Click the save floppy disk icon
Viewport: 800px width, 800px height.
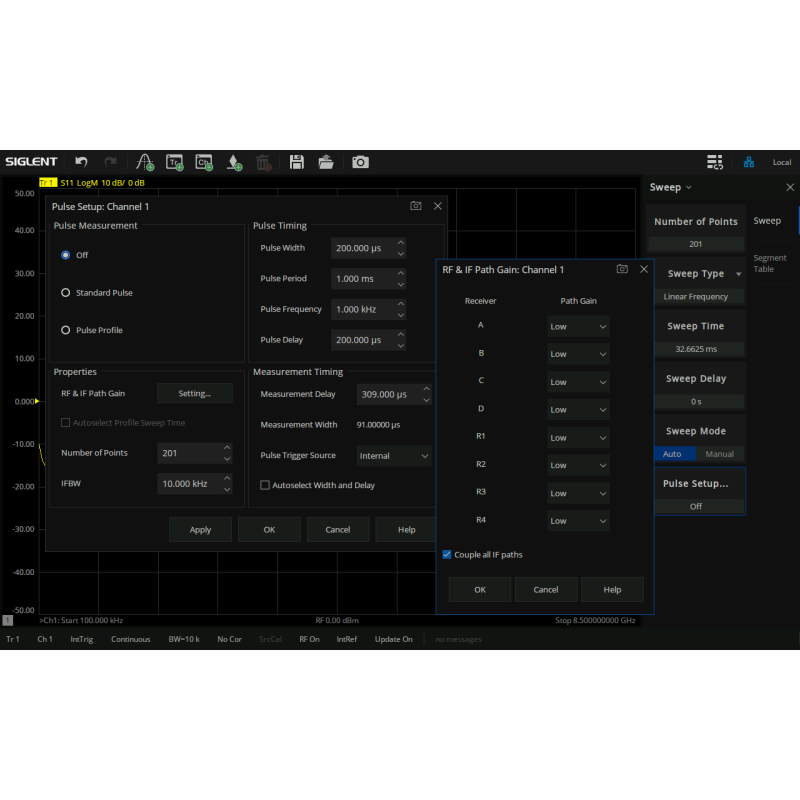297,161
